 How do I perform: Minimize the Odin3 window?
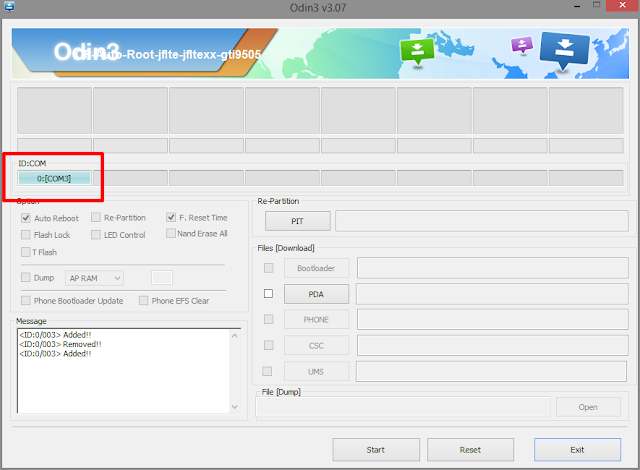[577, 7]
